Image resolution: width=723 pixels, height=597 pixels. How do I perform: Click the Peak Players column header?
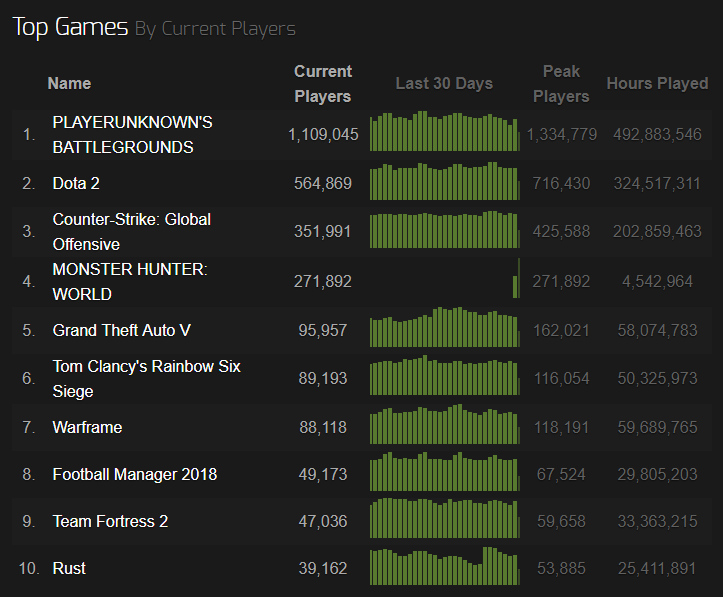point(561,84)
